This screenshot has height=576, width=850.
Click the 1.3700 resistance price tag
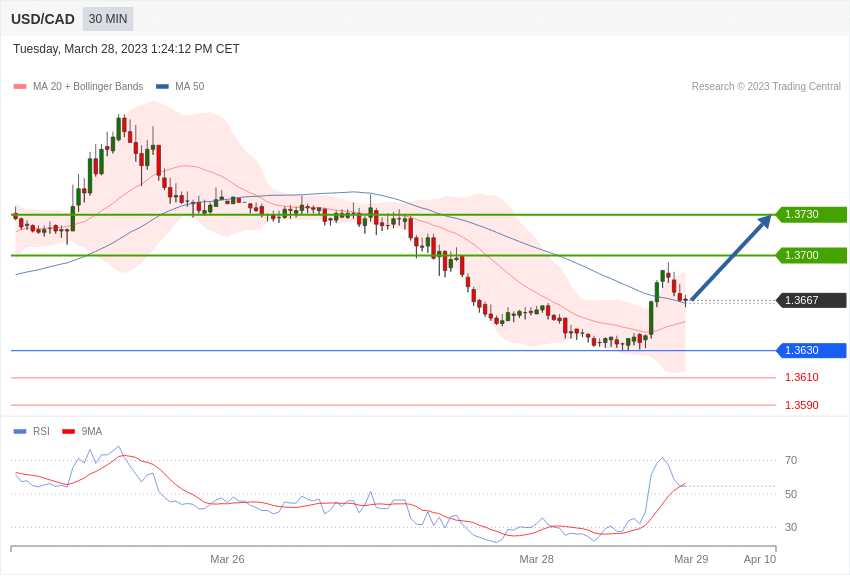coord(812,255)
